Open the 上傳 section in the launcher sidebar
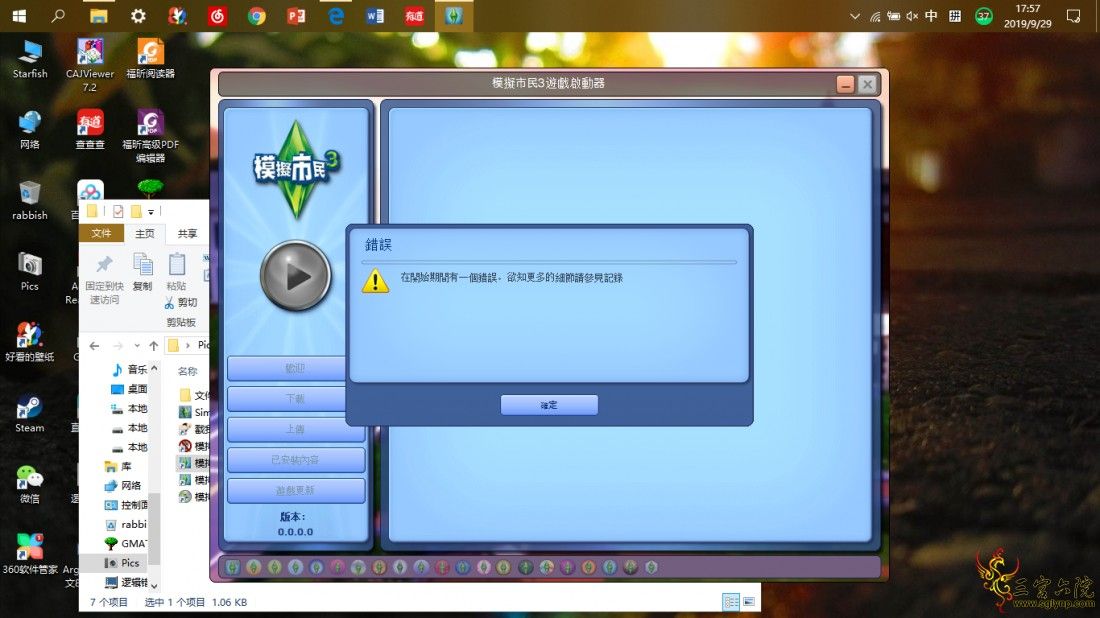 pos(295,429)
